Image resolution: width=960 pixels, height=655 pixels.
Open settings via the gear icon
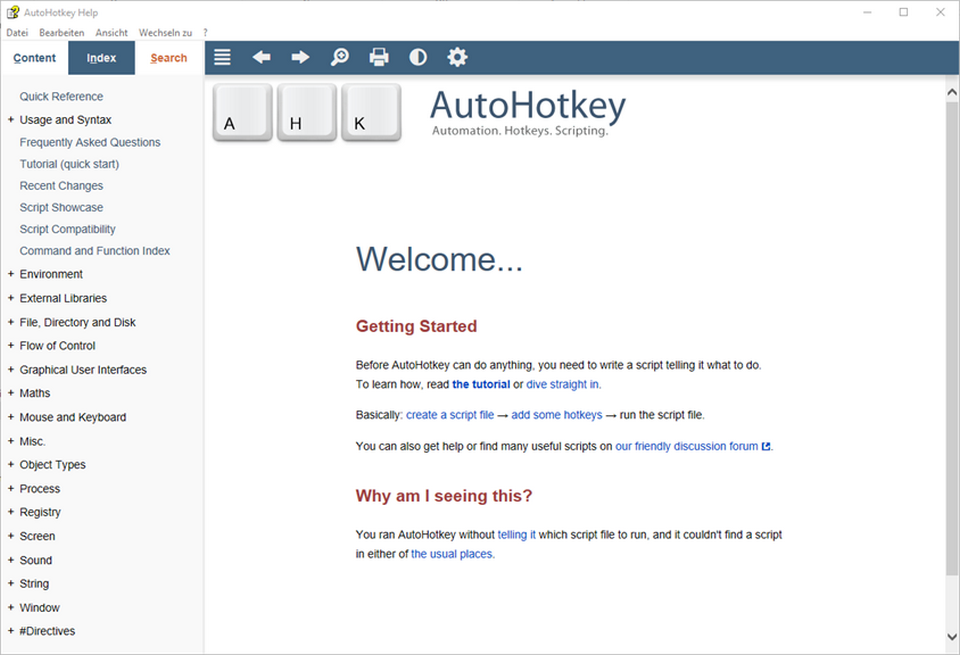tap(456, 57)
